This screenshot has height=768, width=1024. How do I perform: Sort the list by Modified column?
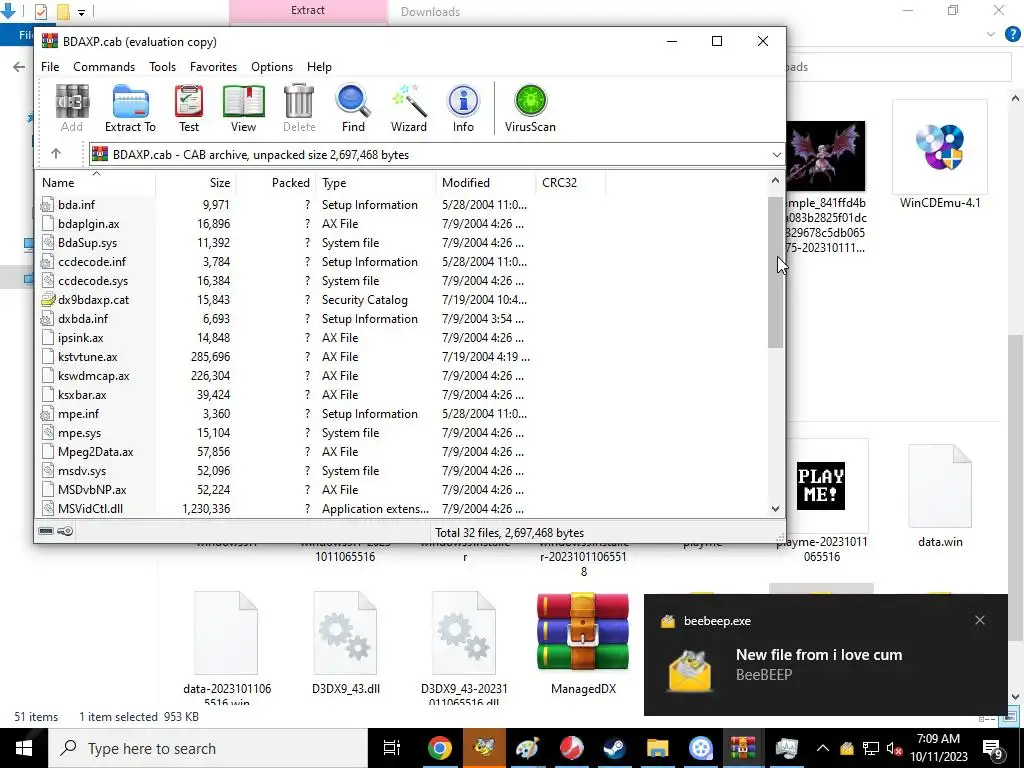coord(486,183)
